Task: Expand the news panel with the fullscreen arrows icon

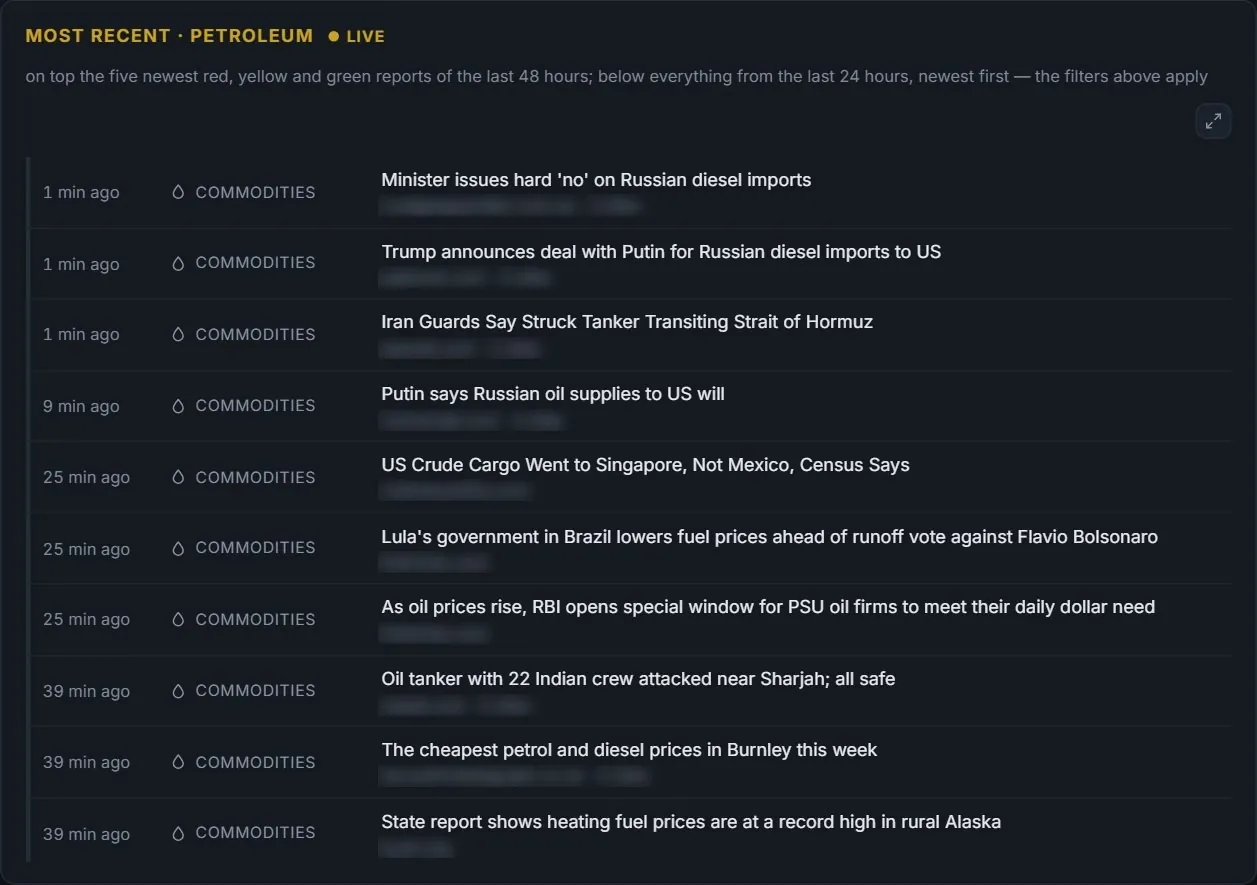Action: coord(1213,121)
